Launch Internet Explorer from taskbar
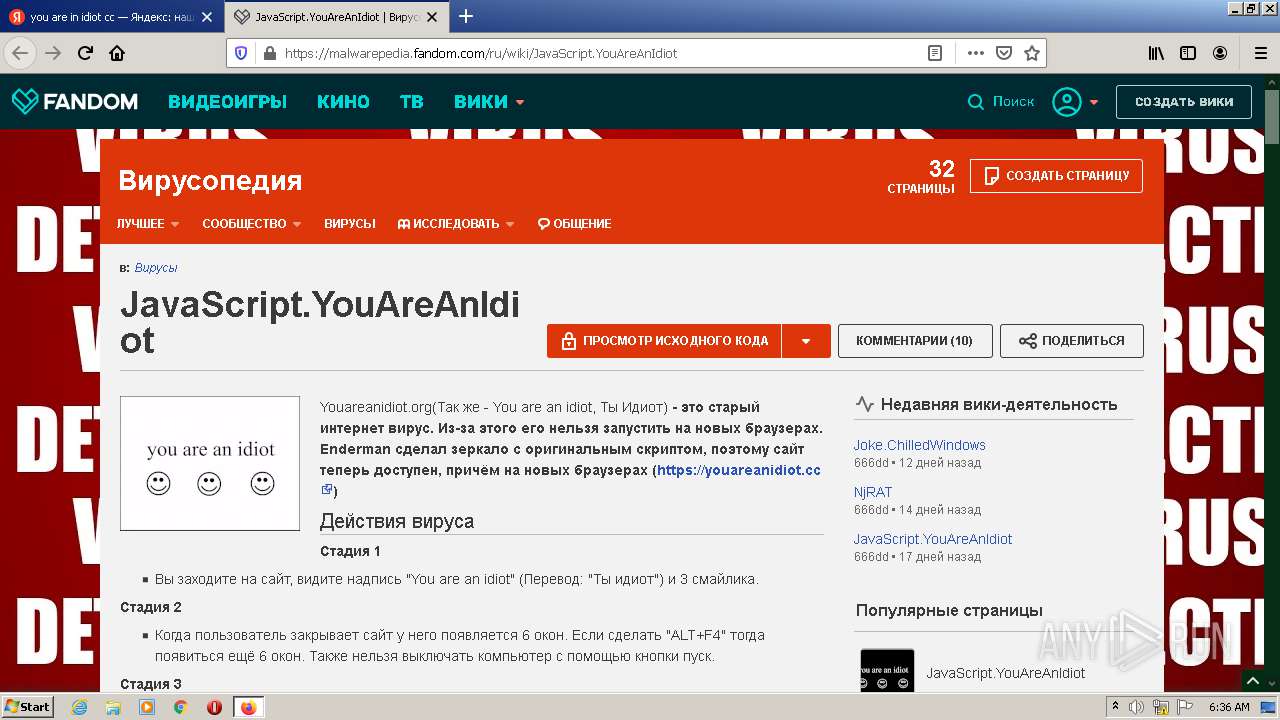This screenshot has width=1280, height=720. [x=79, y=707]
